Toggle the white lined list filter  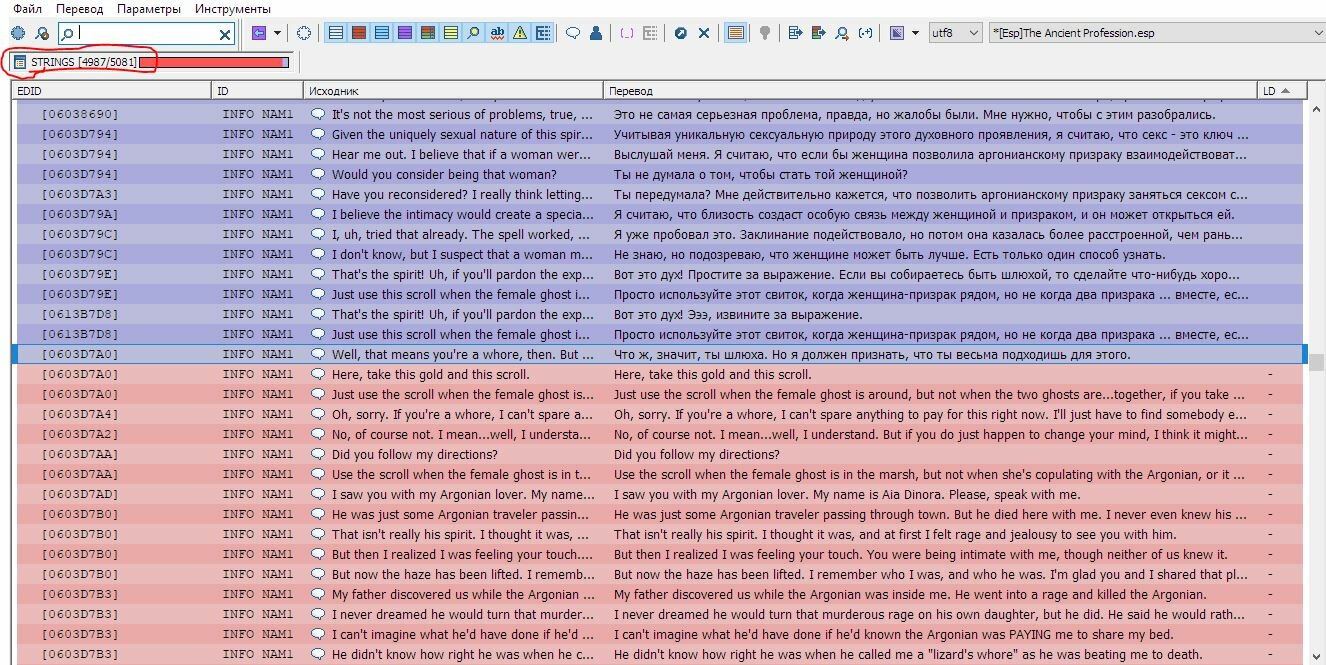coord(336,33)
